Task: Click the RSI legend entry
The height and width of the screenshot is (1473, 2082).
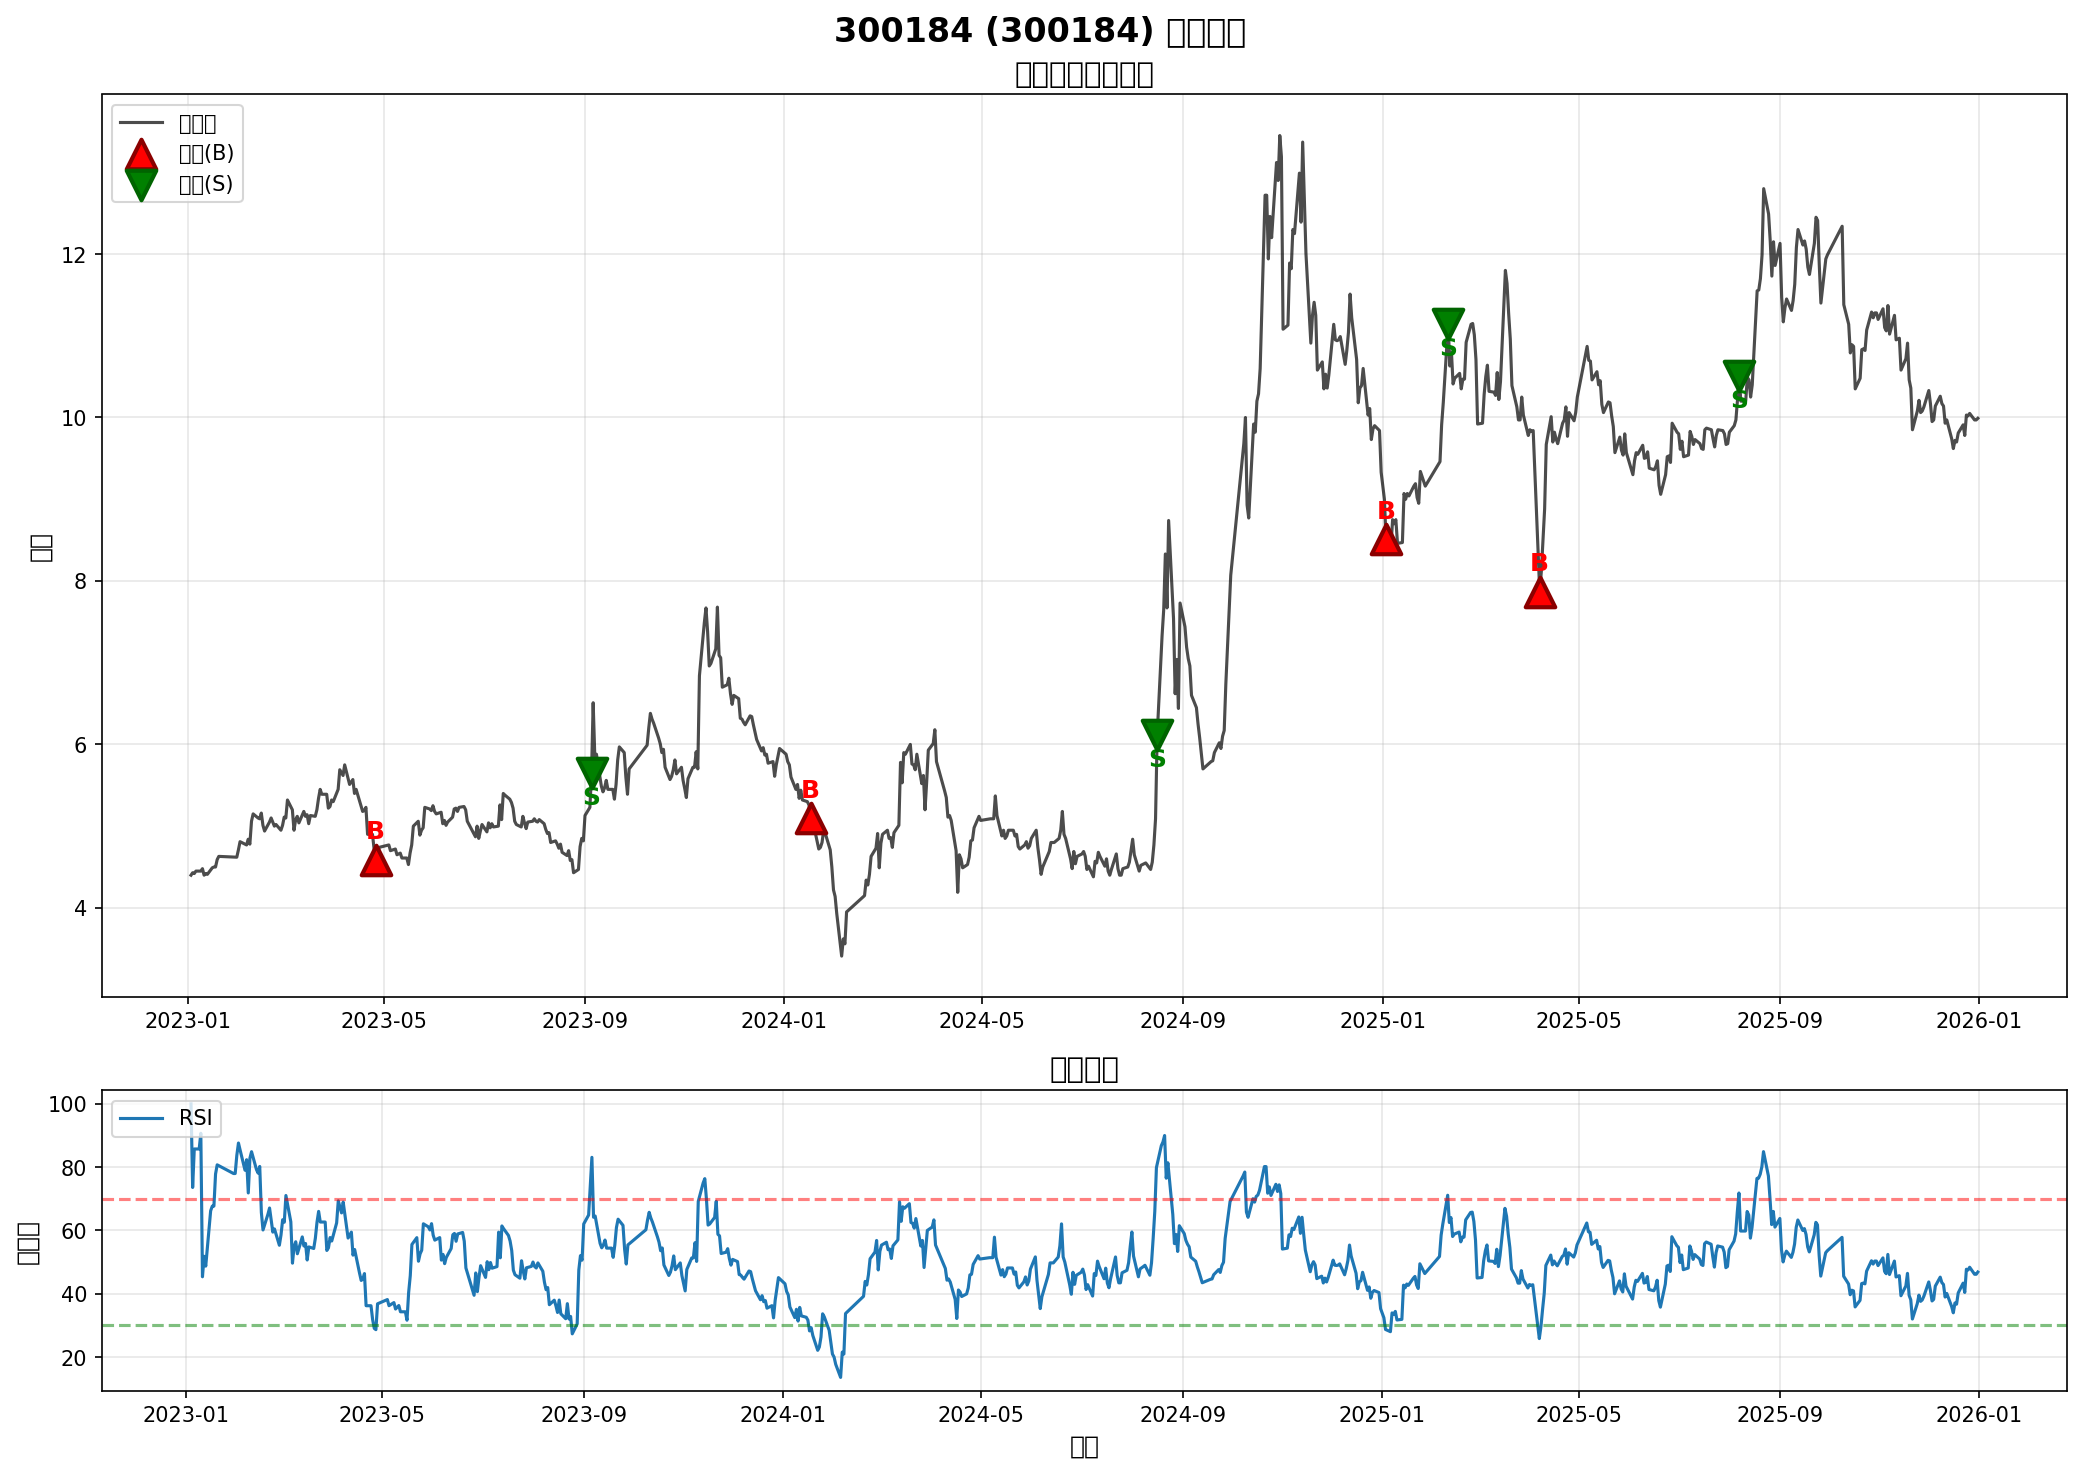Action: tap(196, 1118)
